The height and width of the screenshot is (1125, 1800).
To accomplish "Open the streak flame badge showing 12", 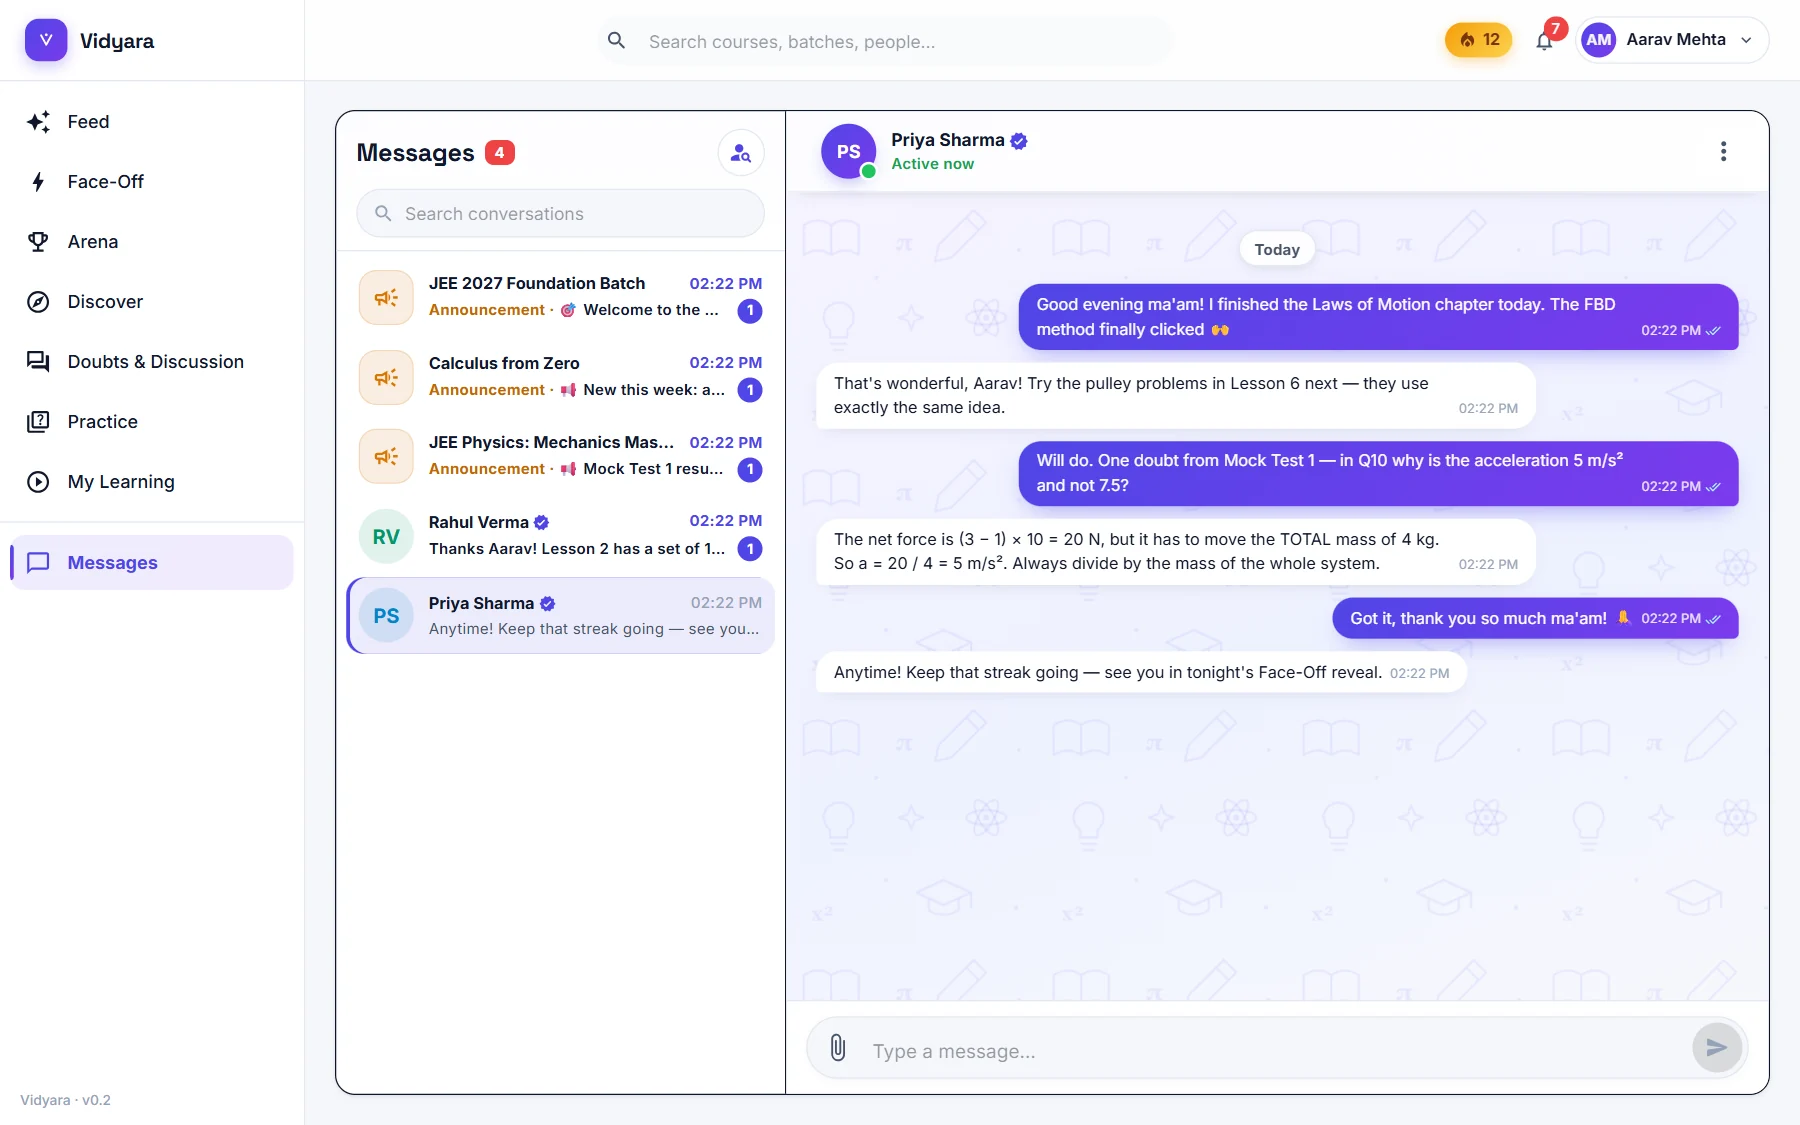I will click(x=1478, y=40).
